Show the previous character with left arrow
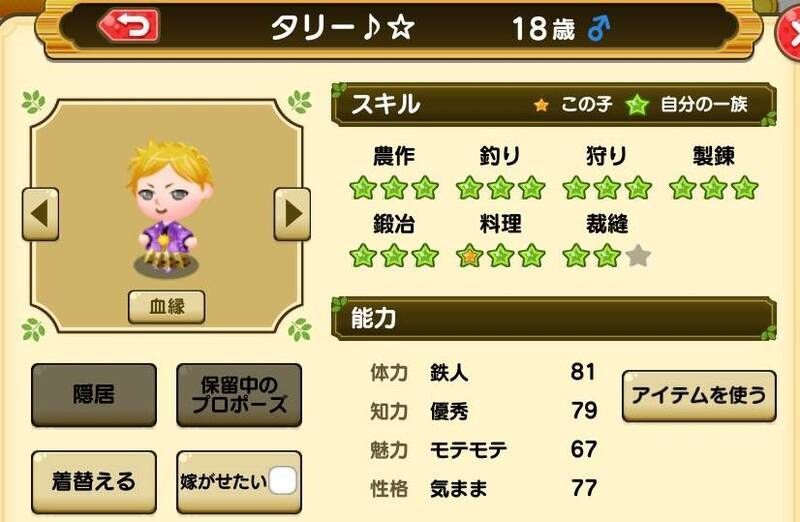 40,214
